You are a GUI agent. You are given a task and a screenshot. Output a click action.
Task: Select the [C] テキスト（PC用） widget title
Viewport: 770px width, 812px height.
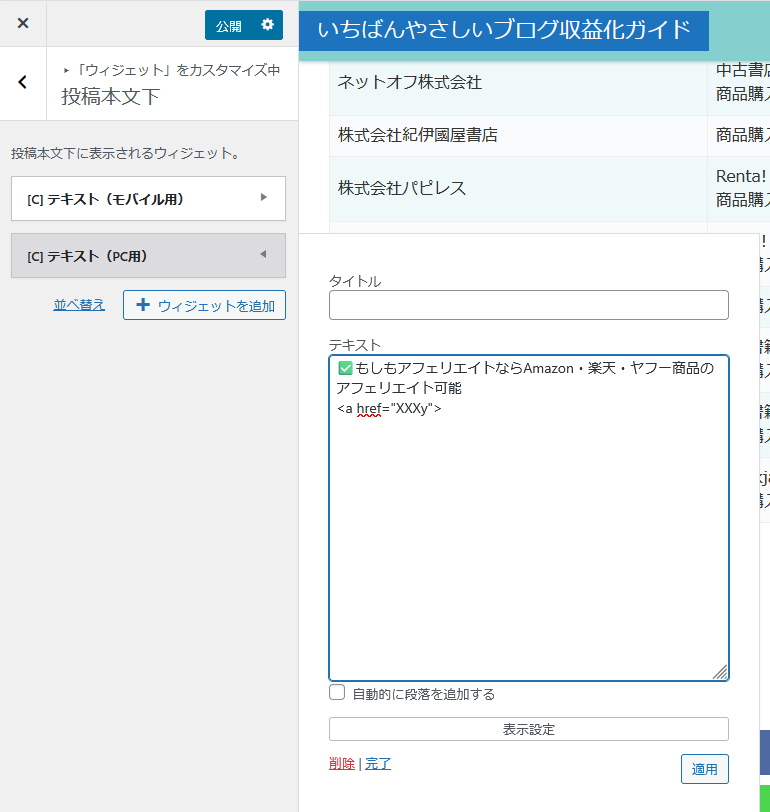coord(87,256)
